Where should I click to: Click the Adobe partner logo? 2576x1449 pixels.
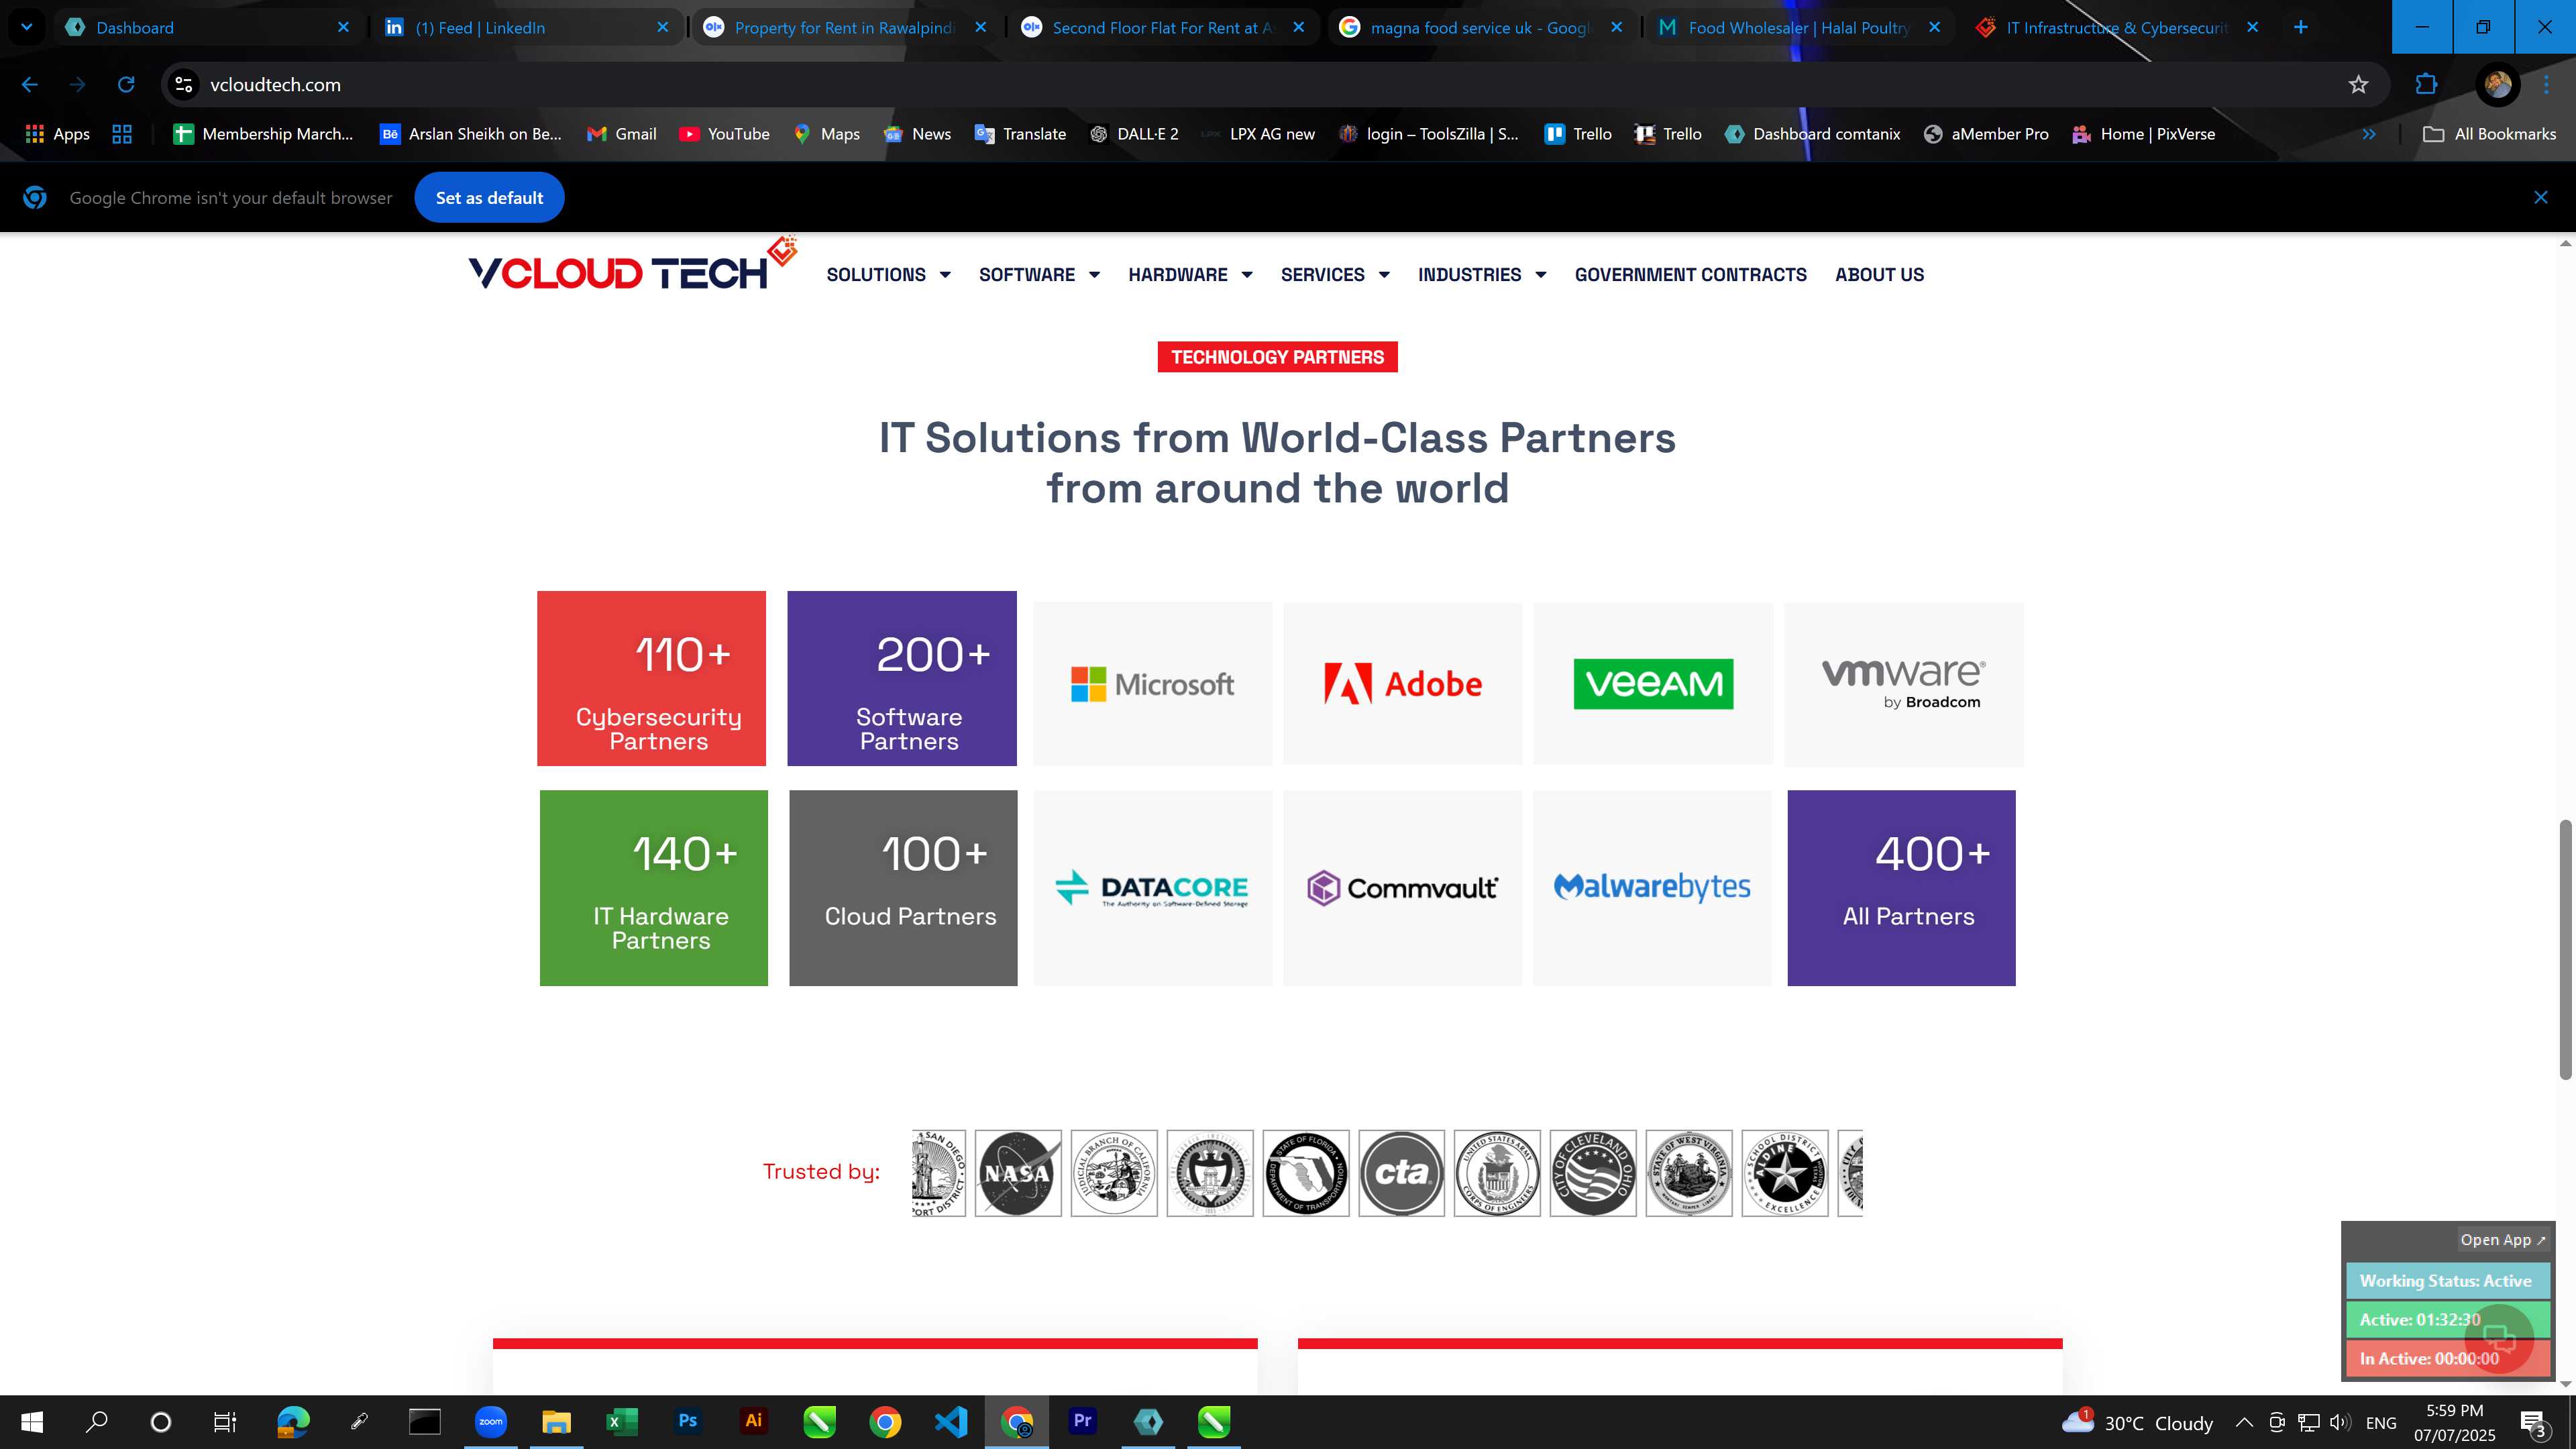[x=1402, y=684]
